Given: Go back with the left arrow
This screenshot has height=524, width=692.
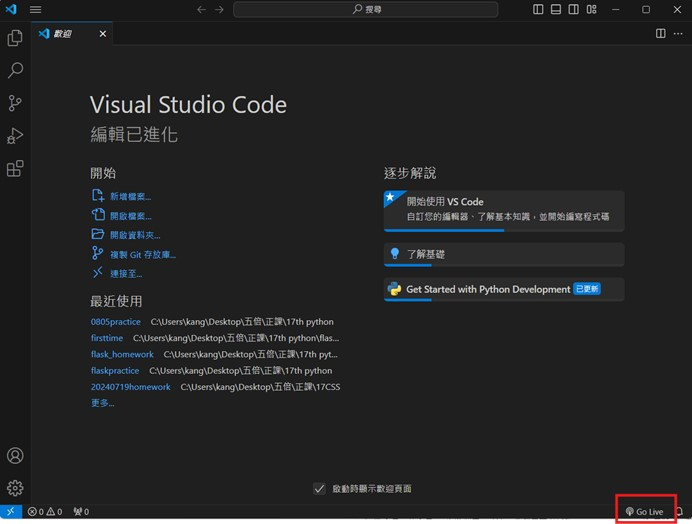Looking at the screenshot, I should point(201,9).
